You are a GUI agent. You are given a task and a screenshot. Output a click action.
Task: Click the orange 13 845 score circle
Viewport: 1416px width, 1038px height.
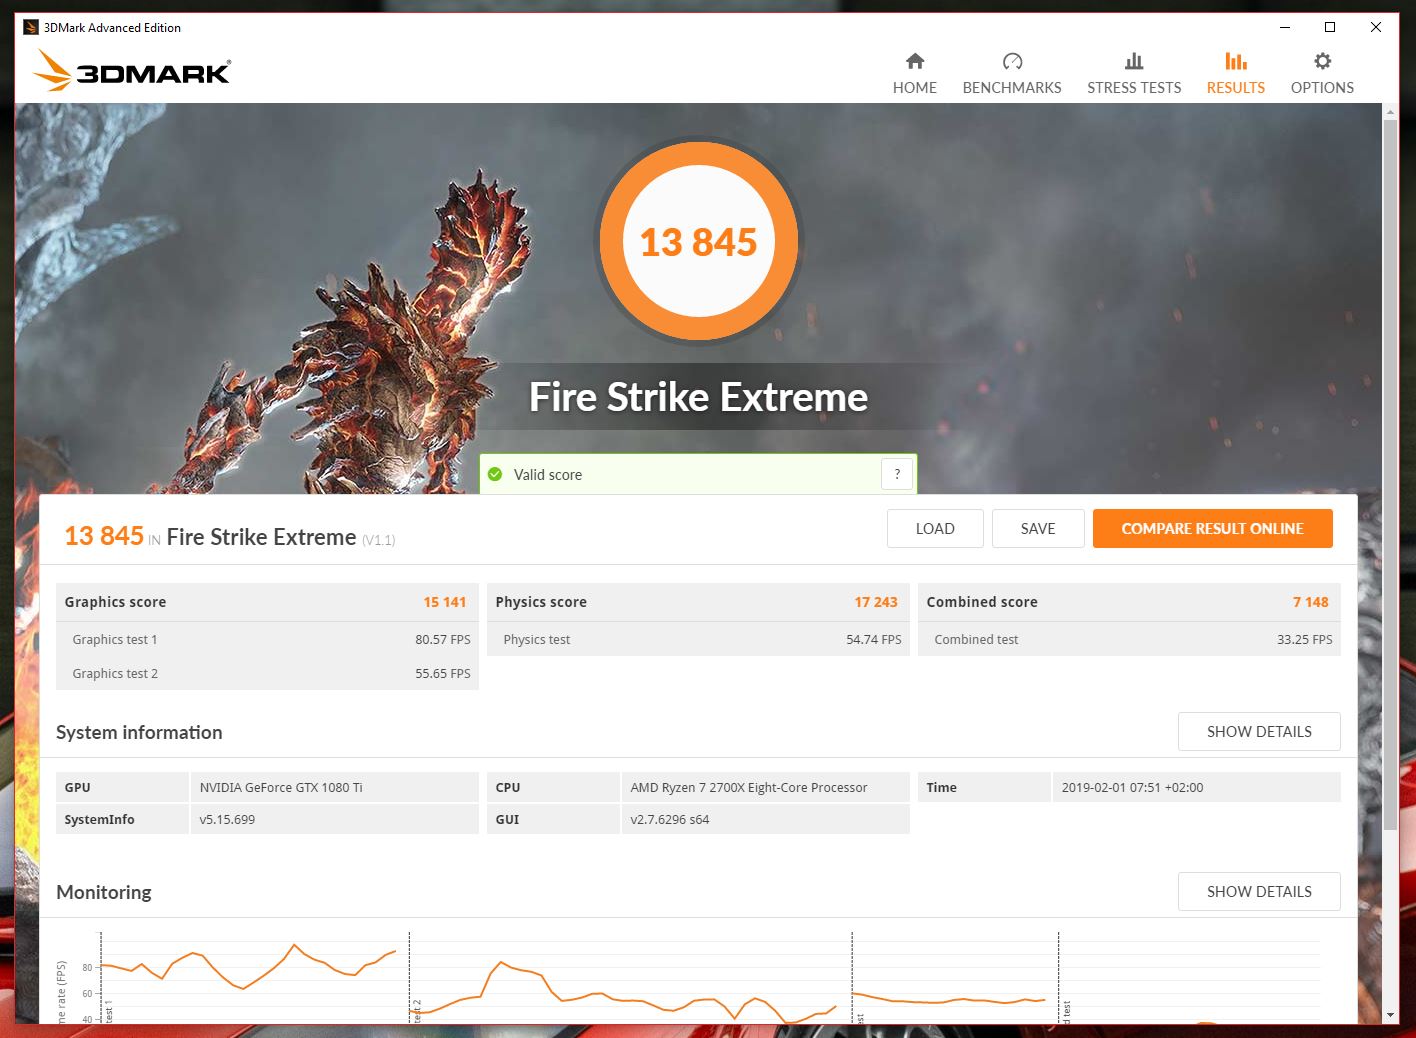point(698,242)
